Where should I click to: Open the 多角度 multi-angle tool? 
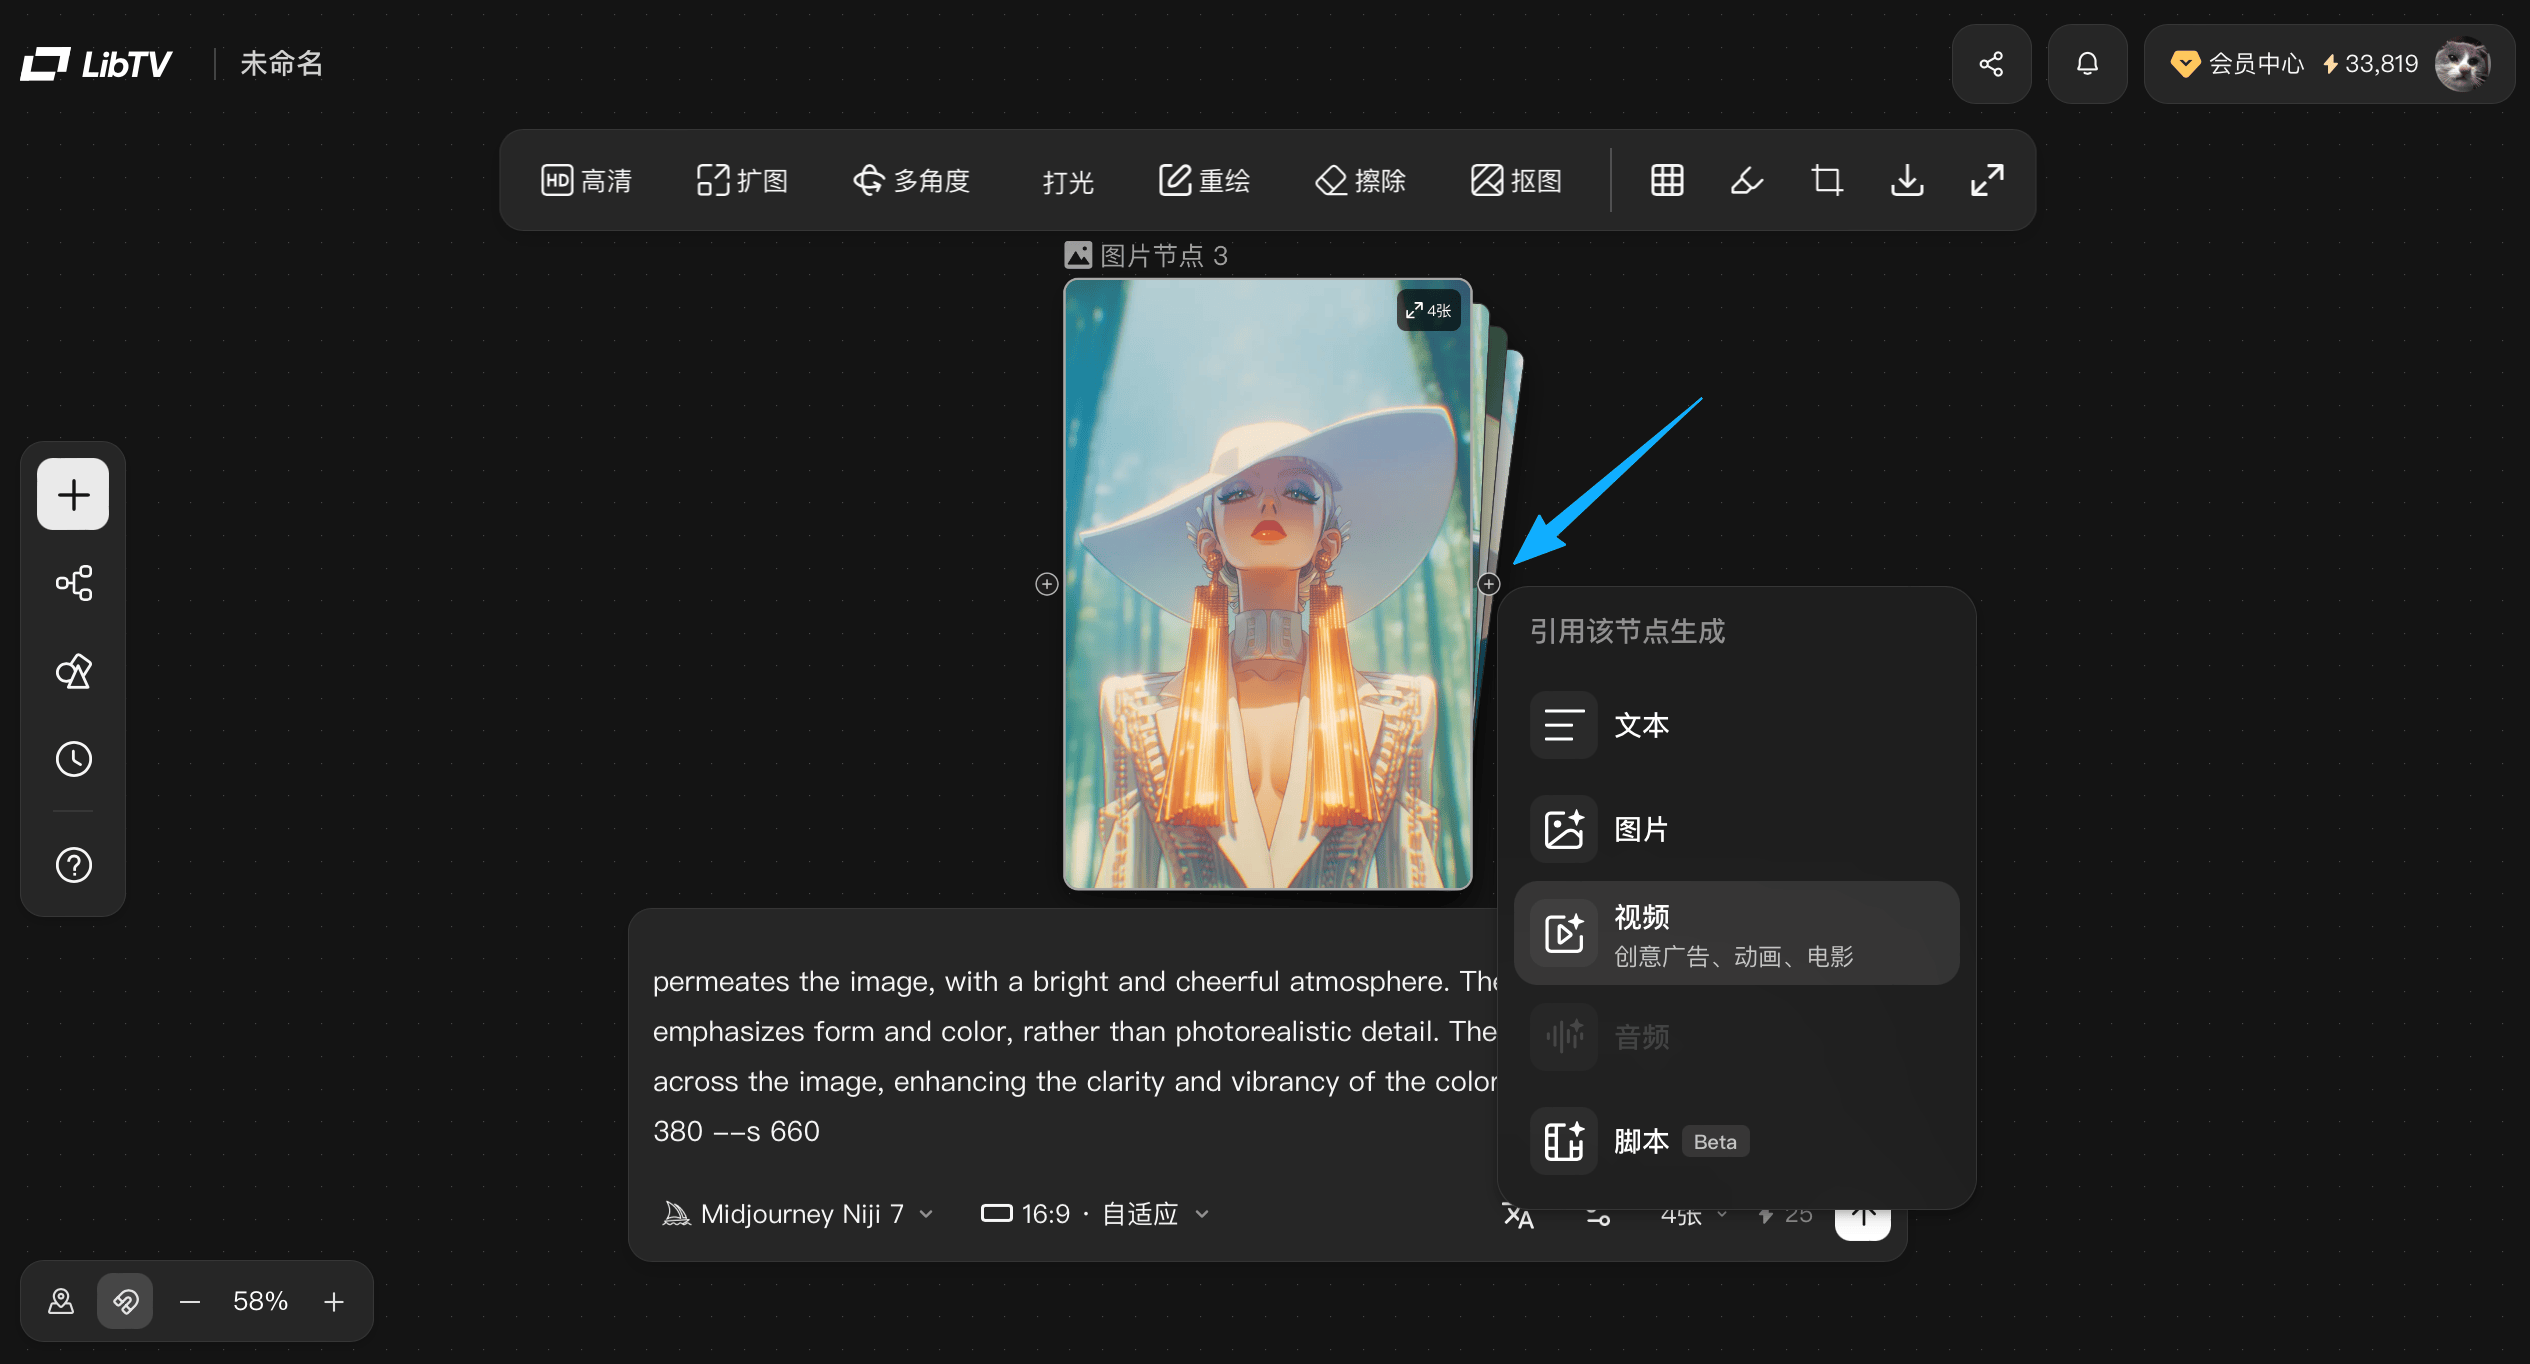tap(912, 181)
